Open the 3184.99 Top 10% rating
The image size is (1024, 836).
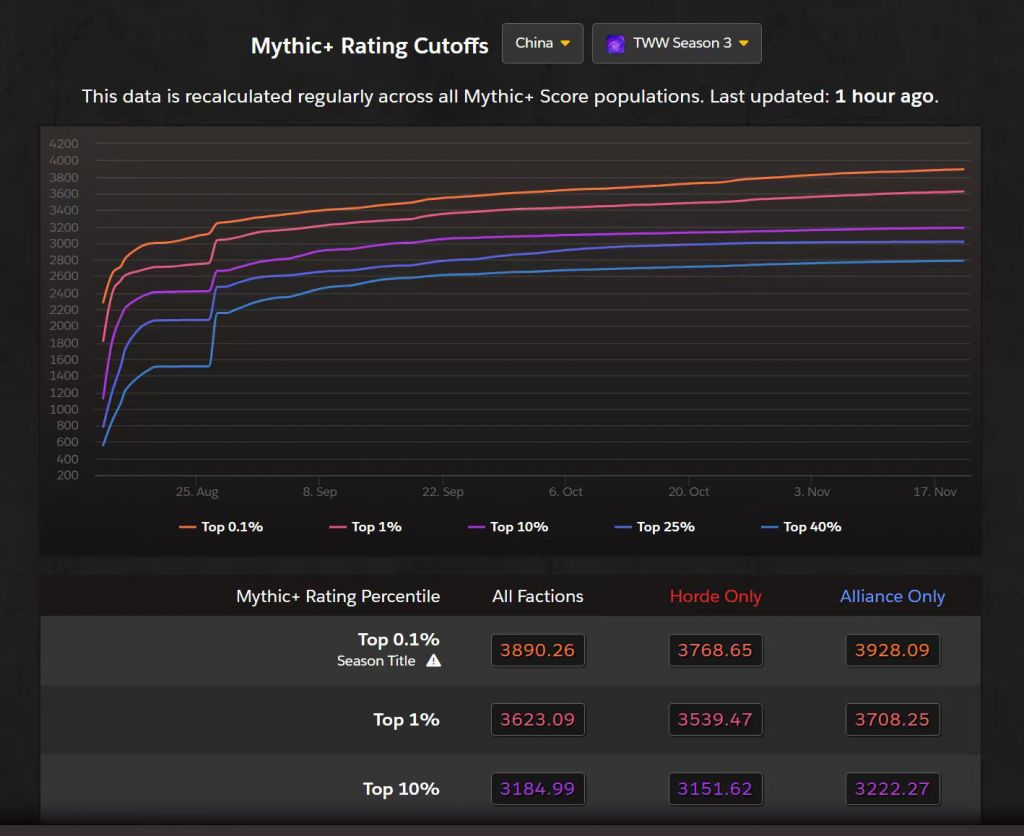[538, 788]
